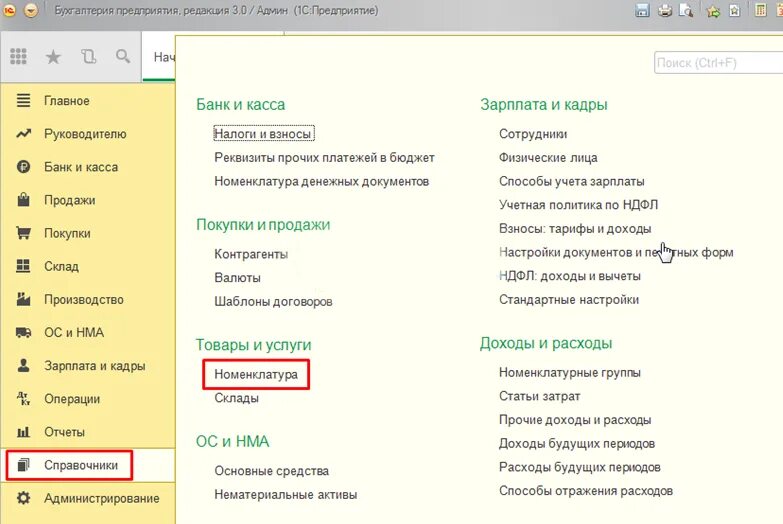Open the sections menu grid icon
The image size is (783, 524).
[18, 56]
